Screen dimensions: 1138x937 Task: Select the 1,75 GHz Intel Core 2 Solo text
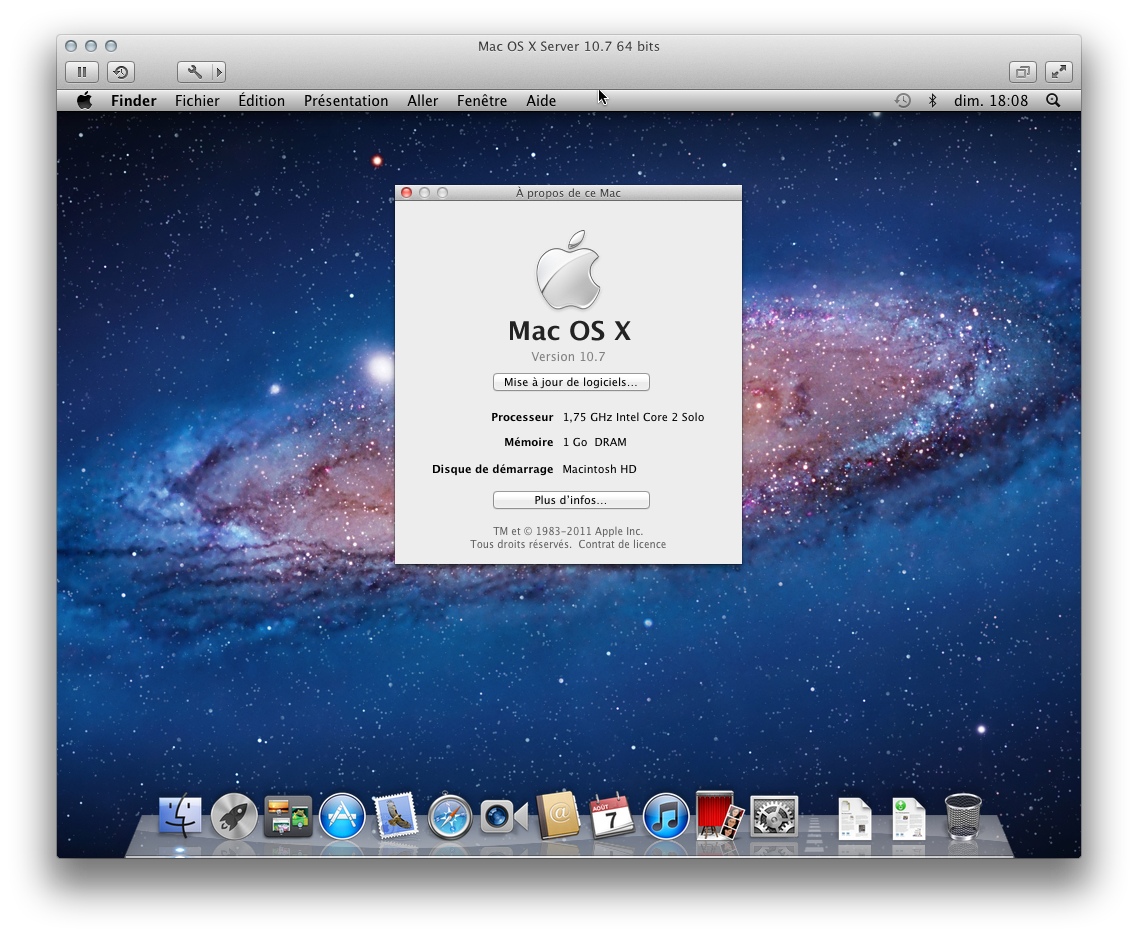click(634, 417)
